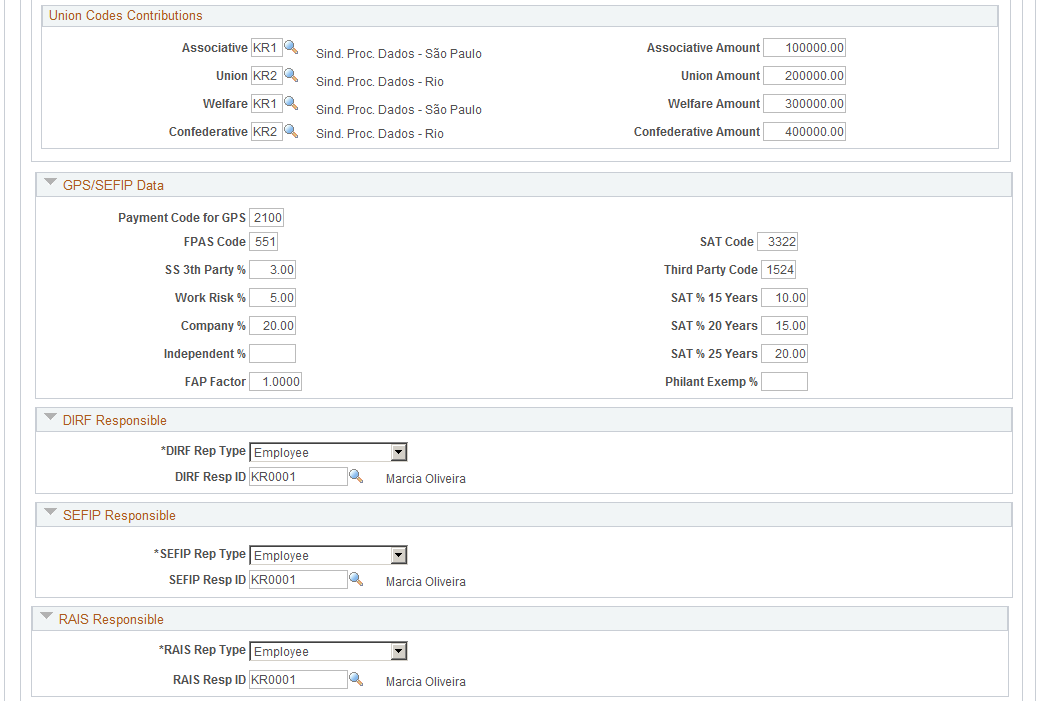The height and width of the screenshot is (701, 1040).
Task: Open lookup for DIRF Resp ID
Action: point(356,476)
